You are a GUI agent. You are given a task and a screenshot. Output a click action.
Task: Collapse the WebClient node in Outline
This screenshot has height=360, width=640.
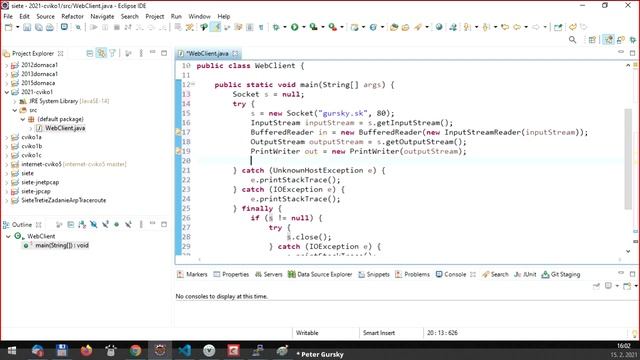[x=8, y=236]
